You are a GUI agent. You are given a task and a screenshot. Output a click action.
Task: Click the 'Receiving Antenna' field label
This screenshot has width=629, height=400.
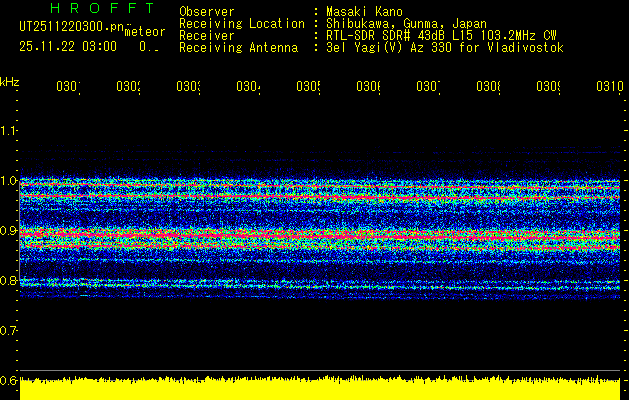[238, 47]
